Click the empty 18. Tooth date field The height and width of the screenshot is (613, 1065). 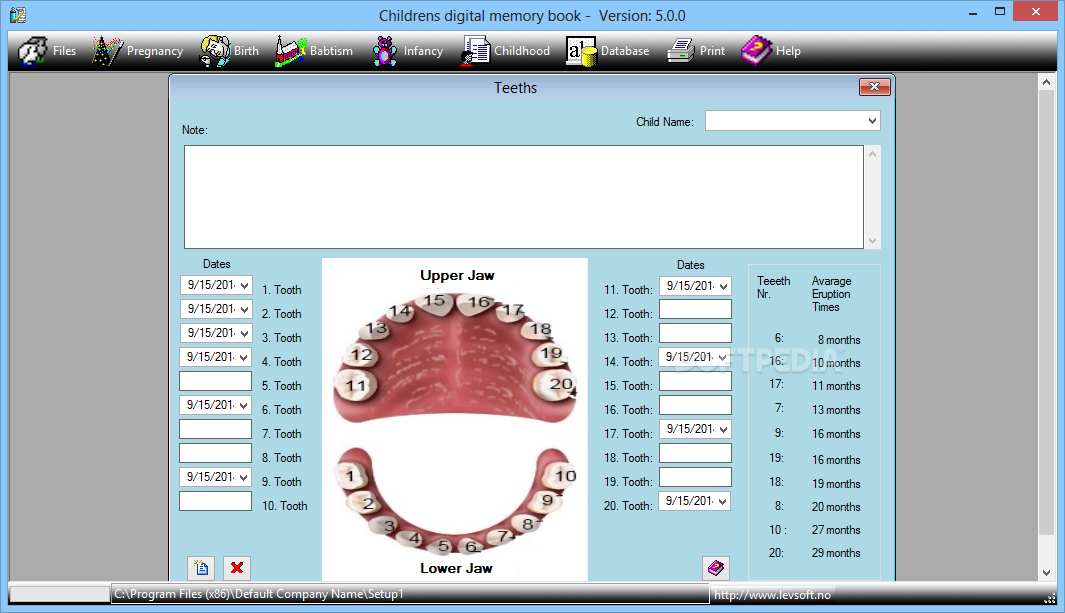[695, 453]
